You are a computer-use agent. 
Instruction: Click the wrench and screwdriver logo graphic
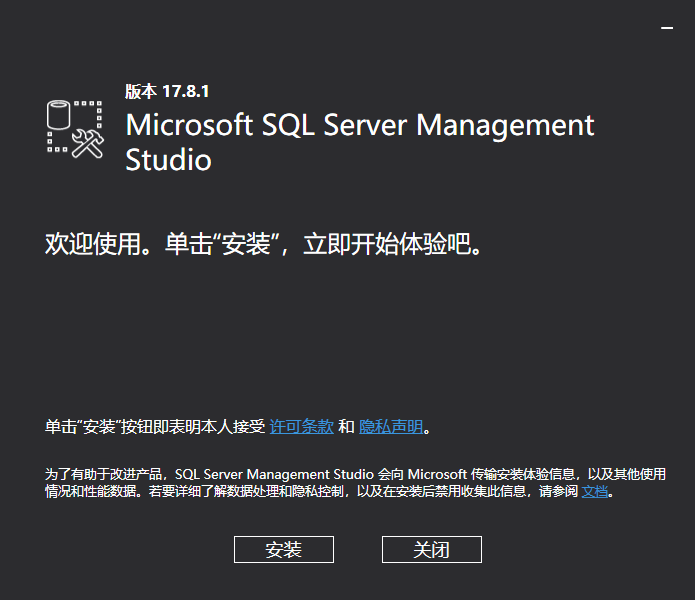pyautogui.click(x=89, y=145)
